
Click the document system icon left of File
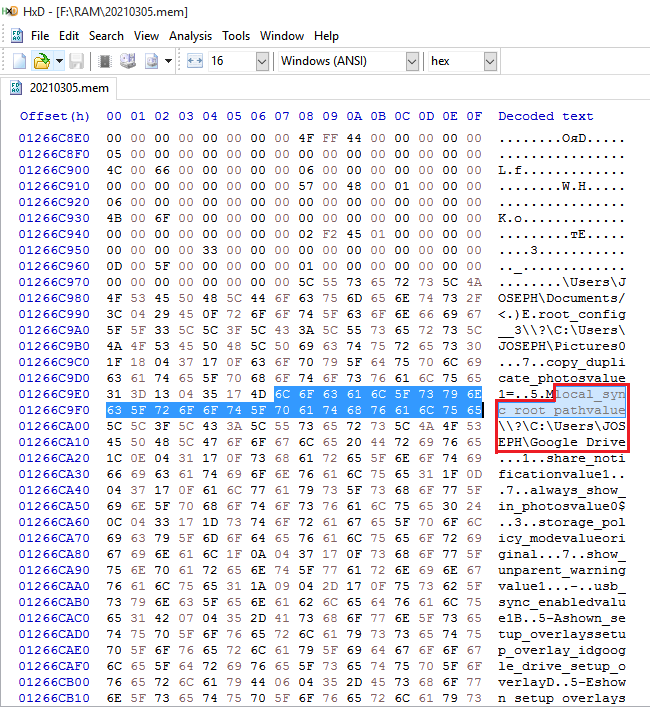pos(17,36)
